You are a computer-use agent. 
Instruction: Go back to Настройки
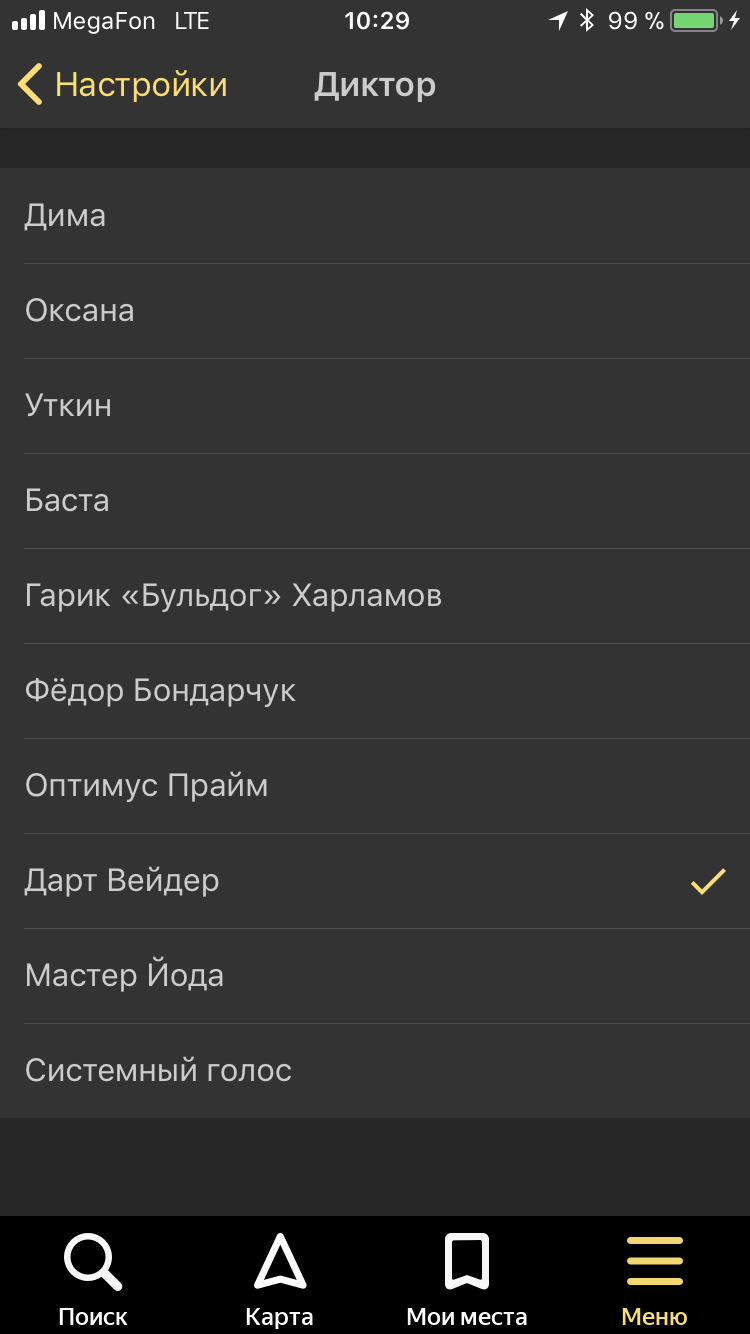(x=141, y=85)
